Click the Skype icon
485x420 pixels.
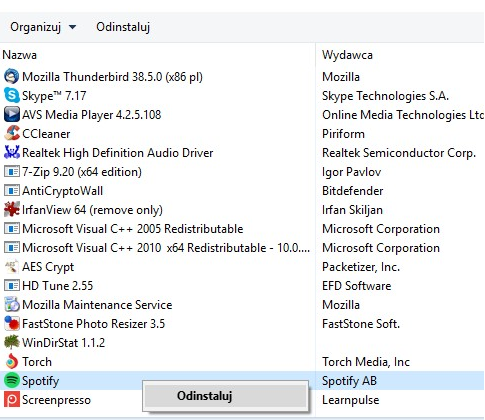coord(11,96)
